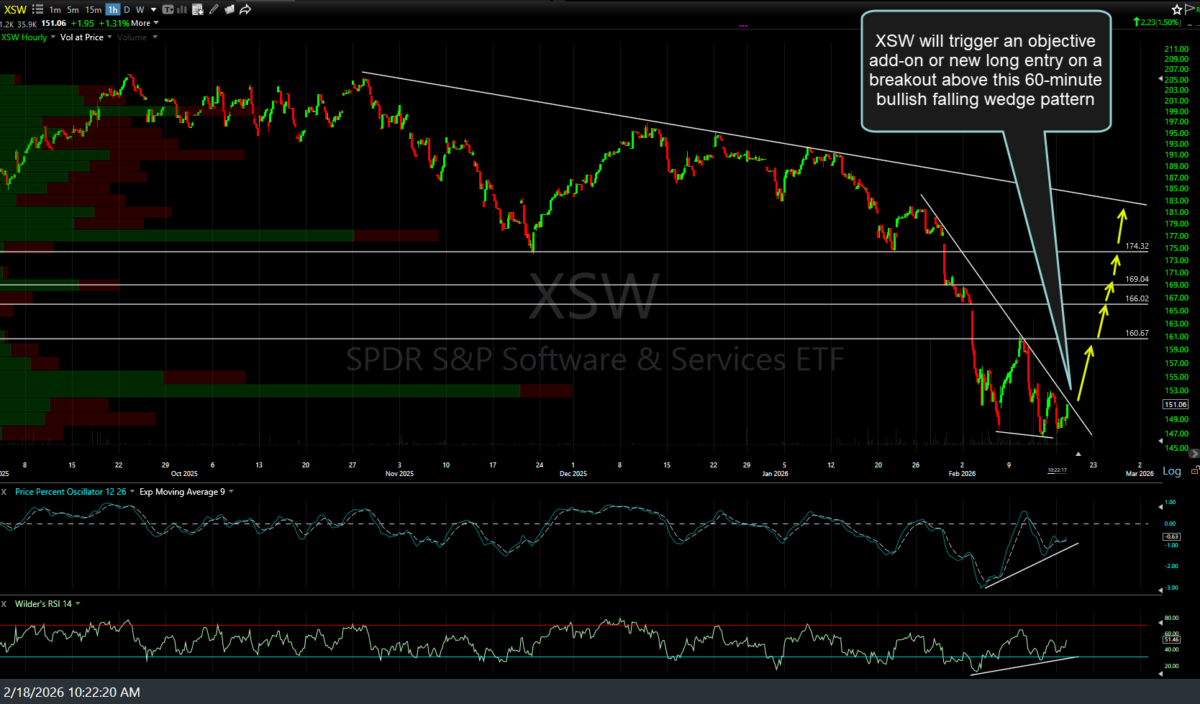Click the XSW ticker symbol field

tap(14, 9)
